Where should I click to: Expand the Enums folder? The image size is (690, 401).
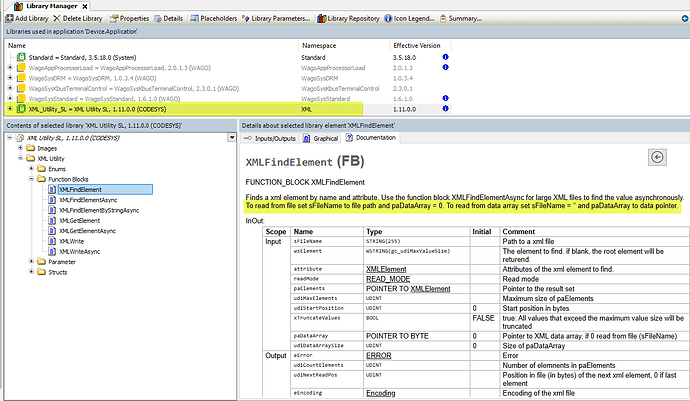click(31, 169)
